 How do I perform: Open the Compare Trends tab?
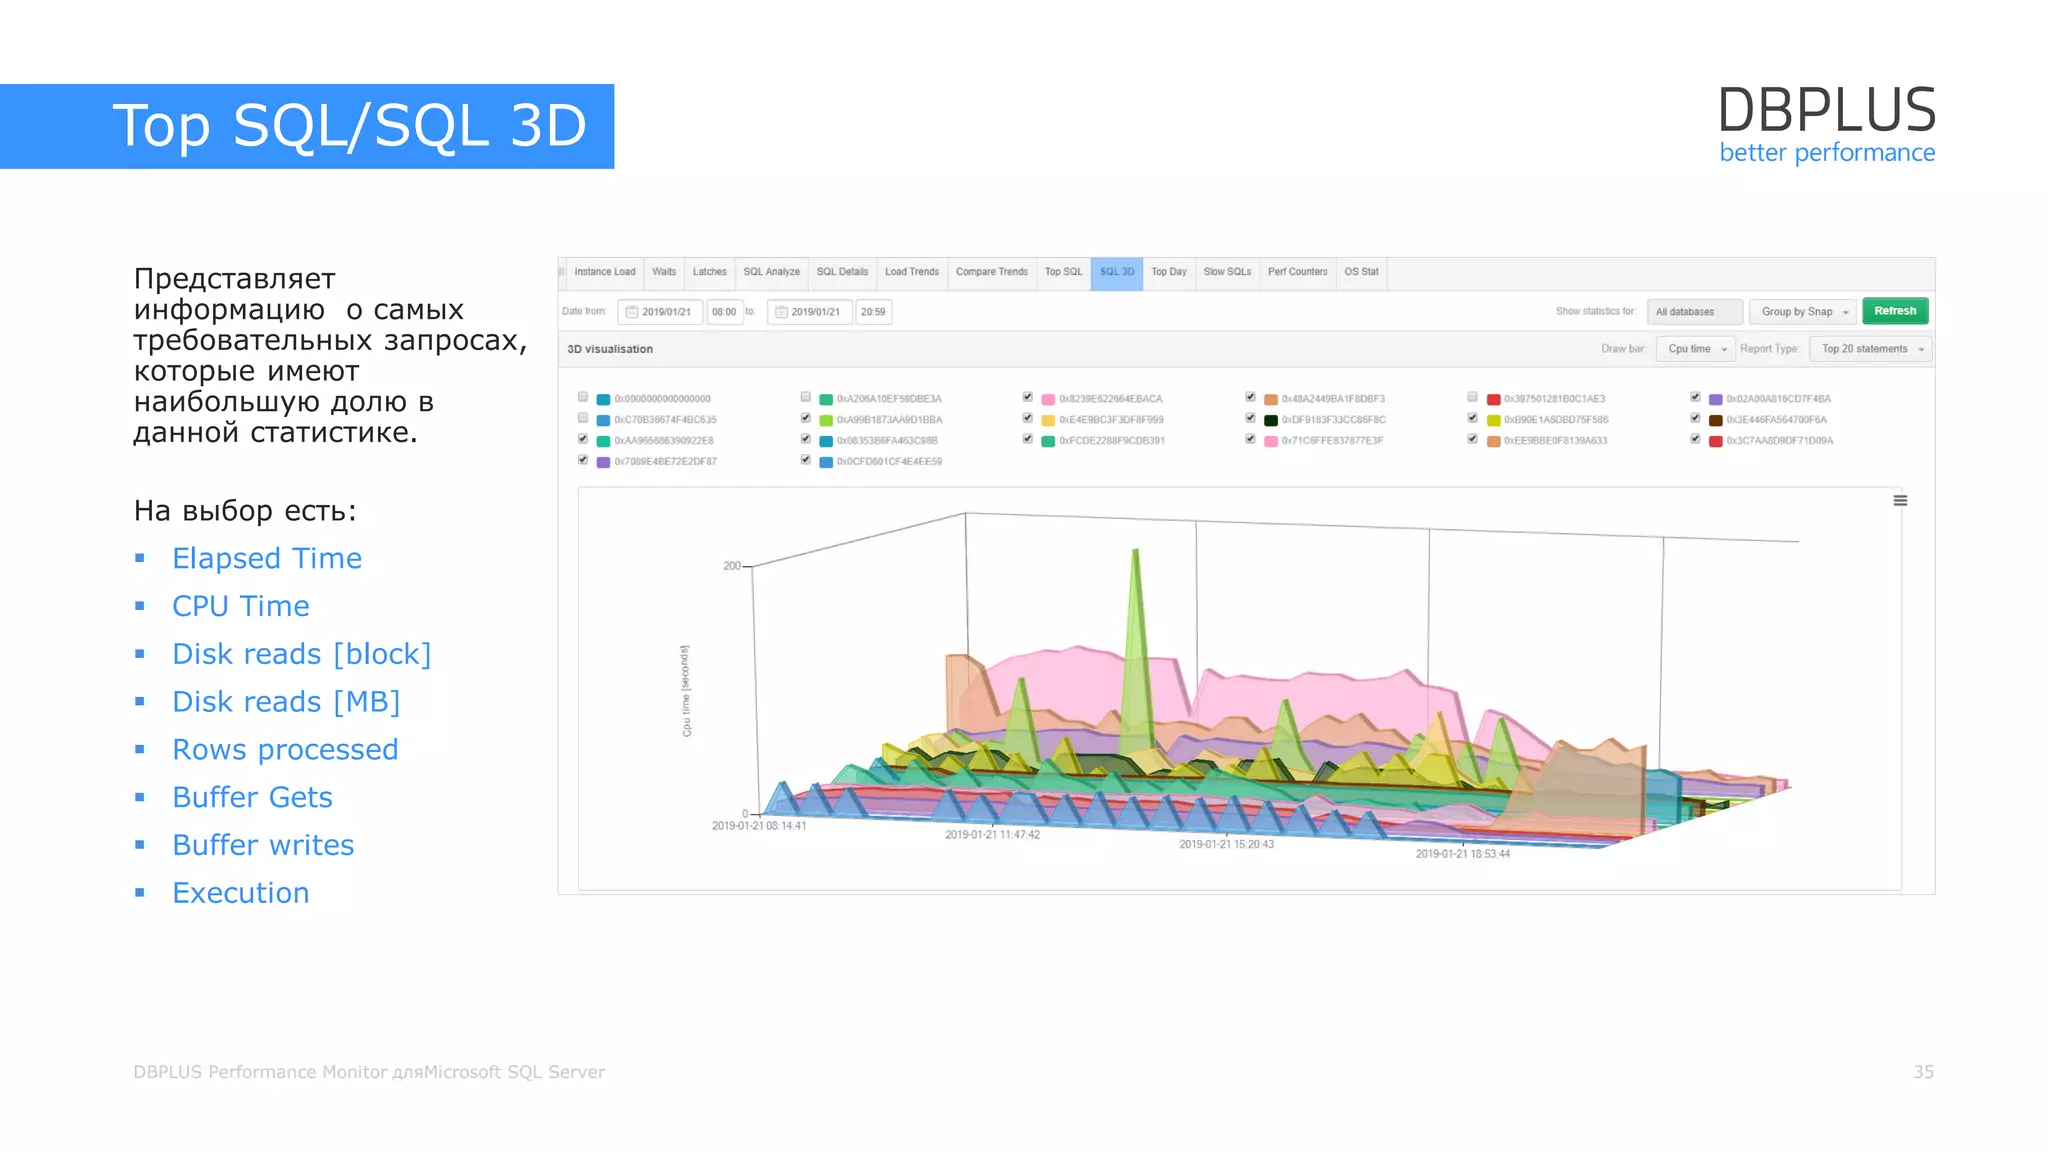click(991, 272)
